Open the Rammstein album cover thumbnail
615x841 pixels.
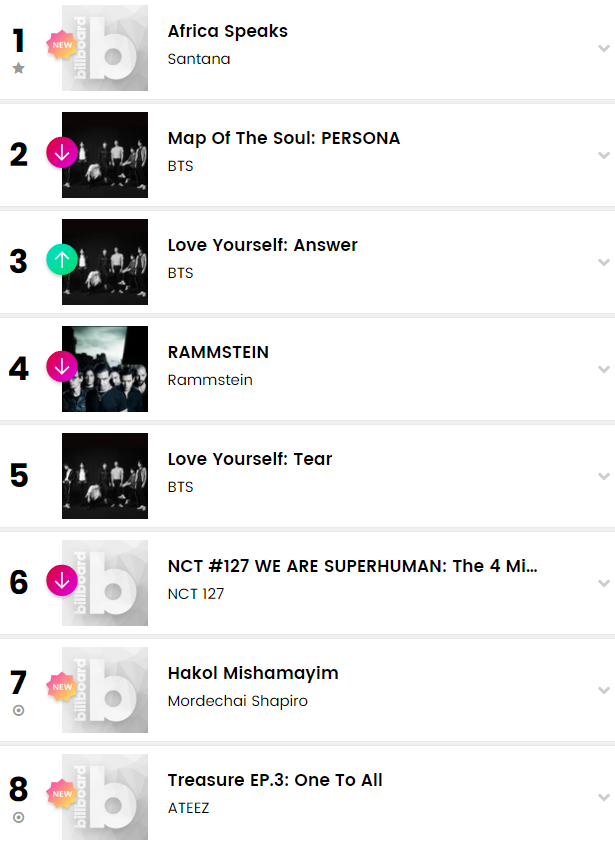pyautogui.click(x=105, y=369)
